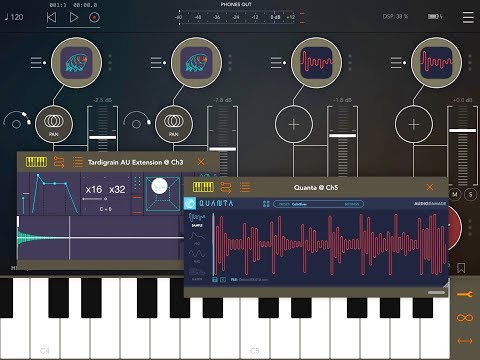This screenshot has height=360, width=480.
Task: Select the SAMPLE tab in Quanta sidebar
Action: [x=197, y=220]
